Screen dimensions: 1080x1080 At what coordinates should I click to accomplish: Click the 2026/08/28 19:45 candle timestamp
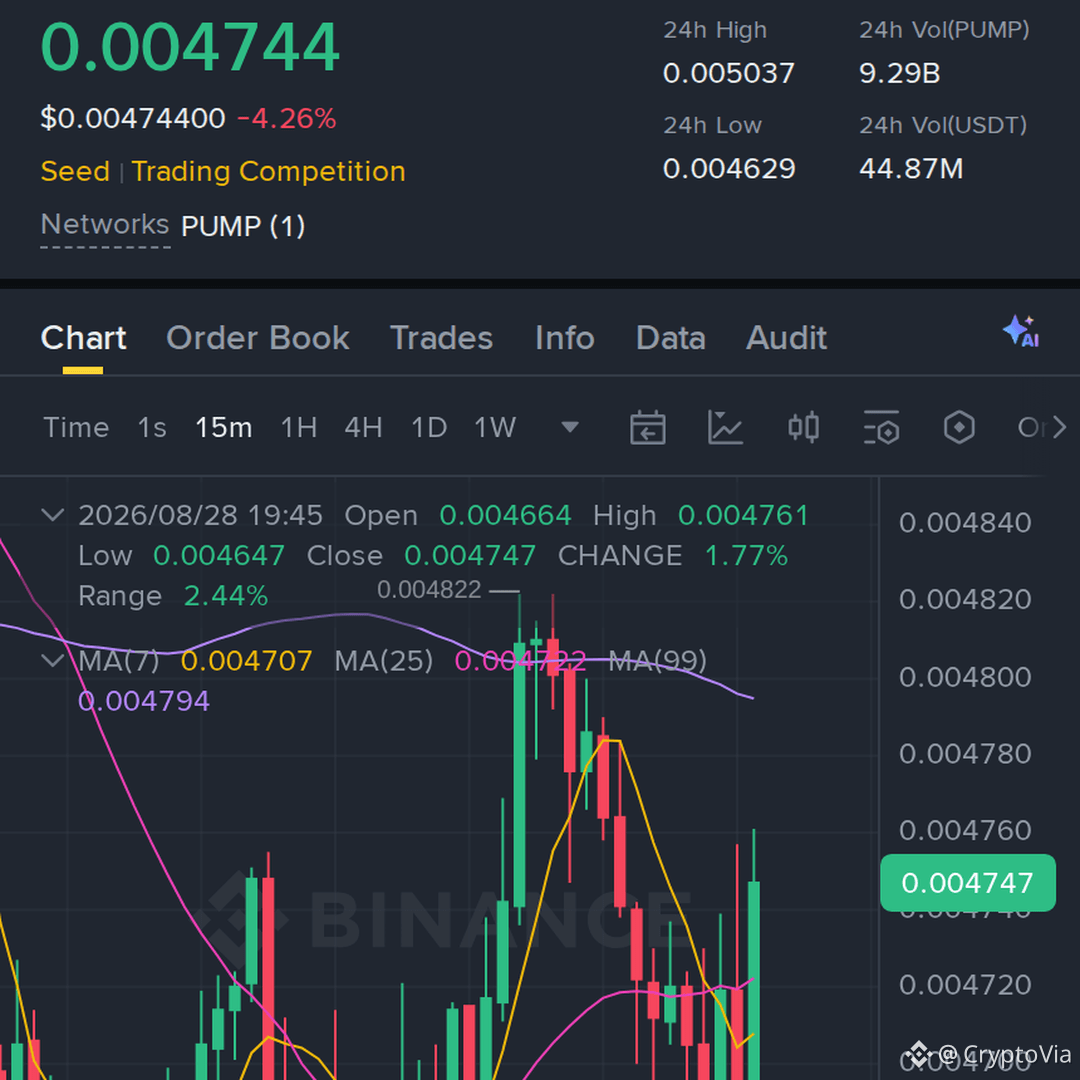pyautogui.click(x=200, y=515)
